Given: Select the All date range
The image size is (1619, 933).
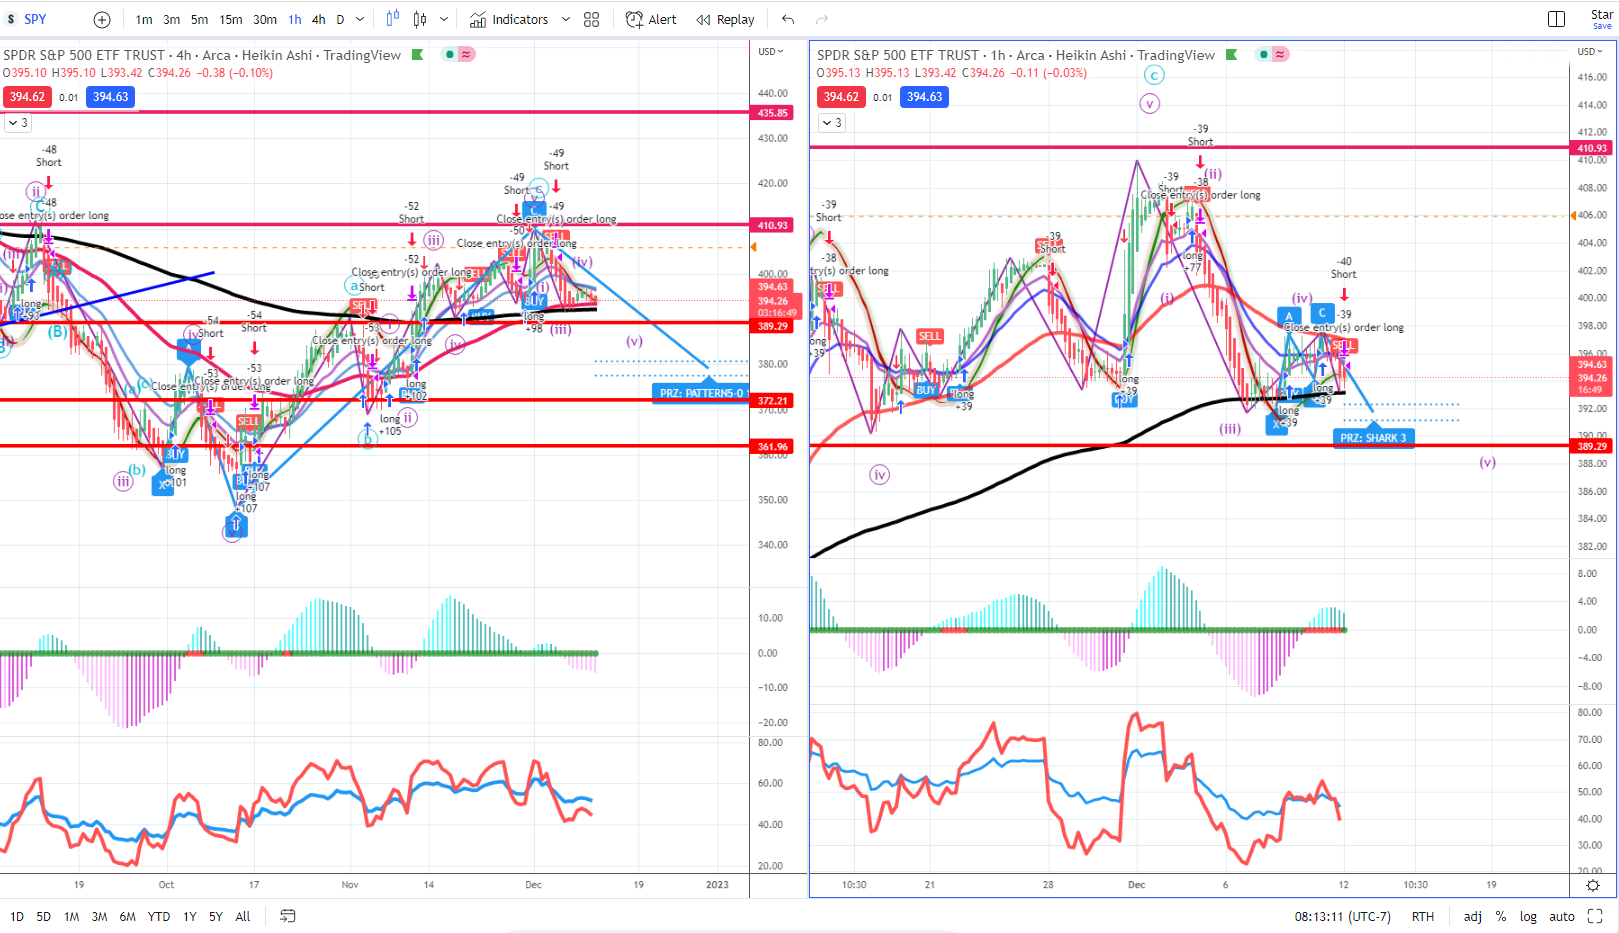Looking at the screenshot, I should coord(243,916).
